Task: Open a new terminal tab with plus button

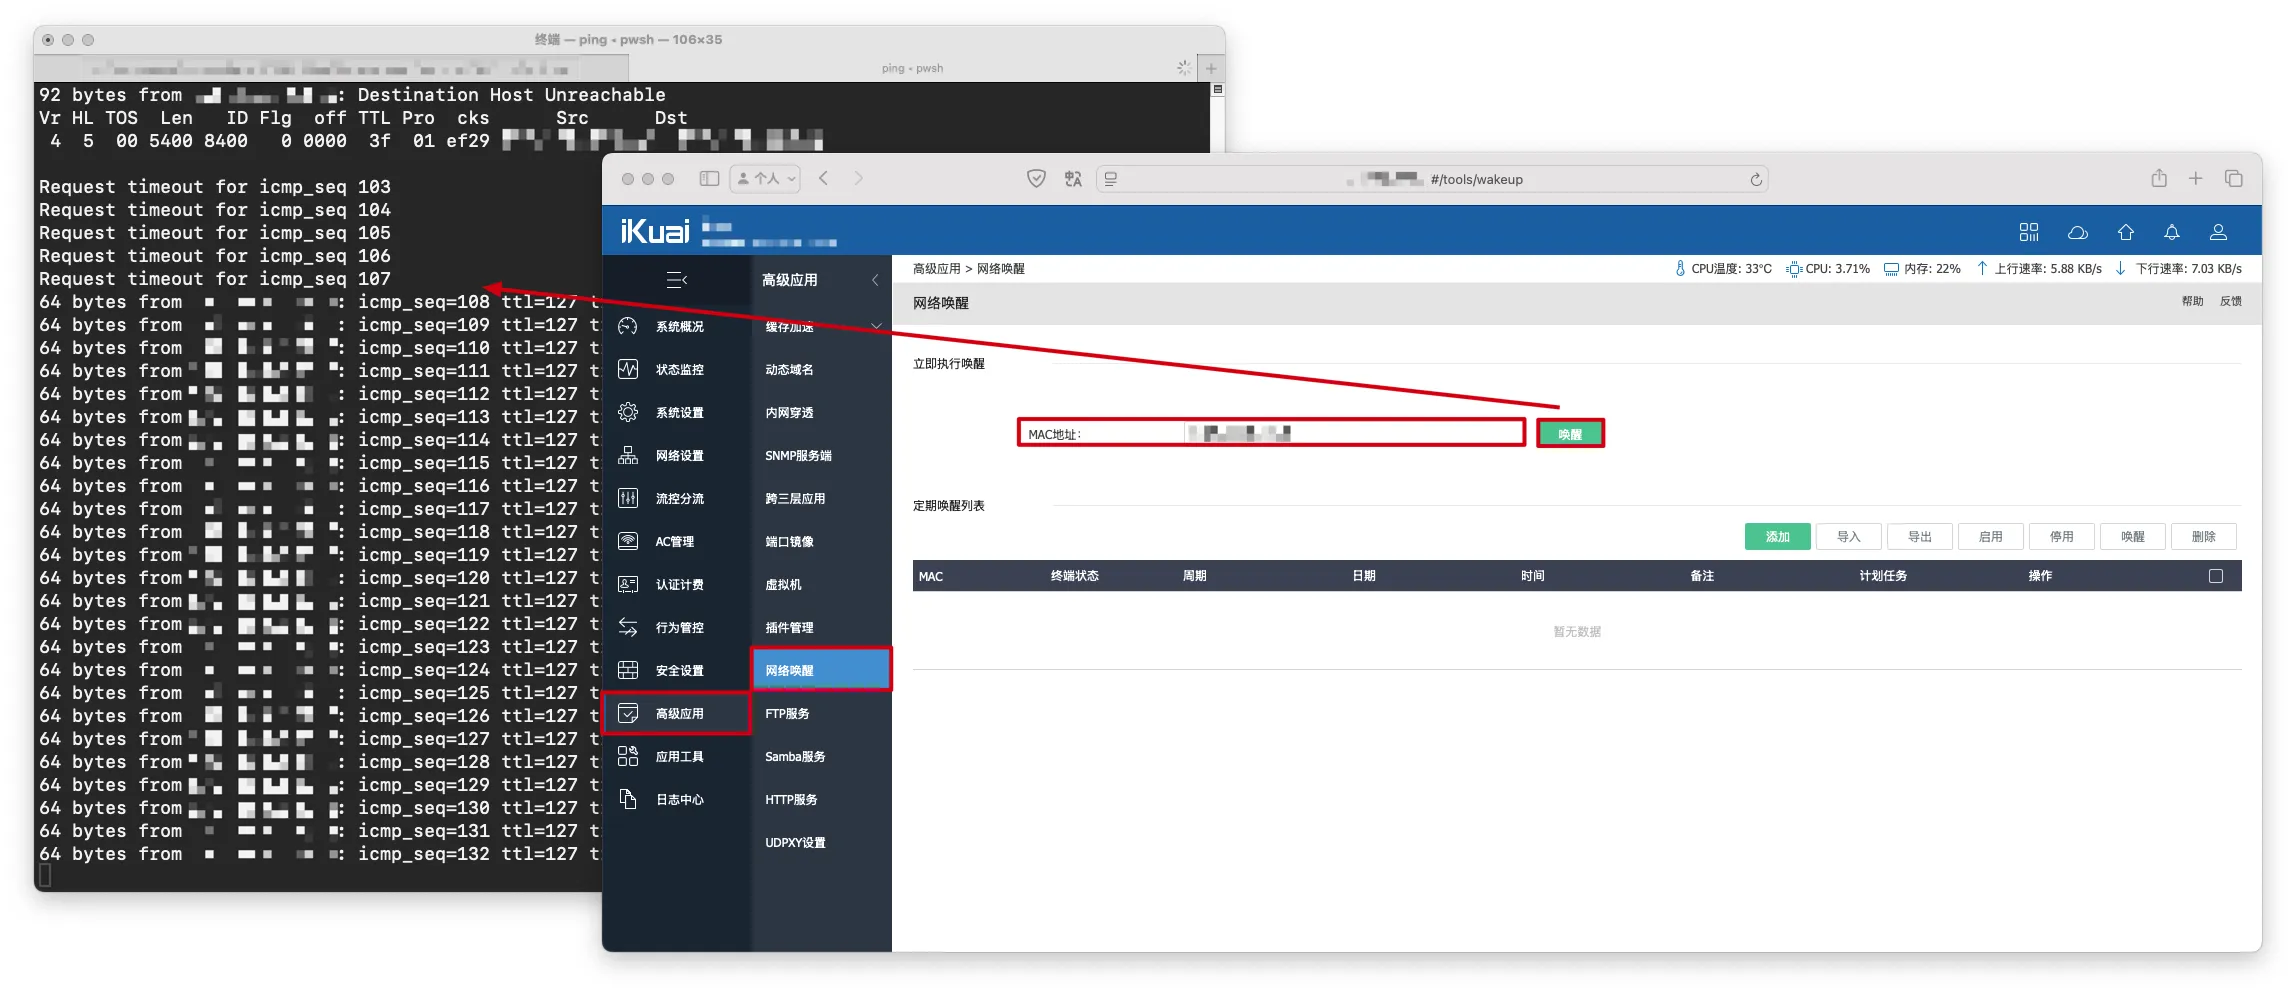Action: 1210,68
